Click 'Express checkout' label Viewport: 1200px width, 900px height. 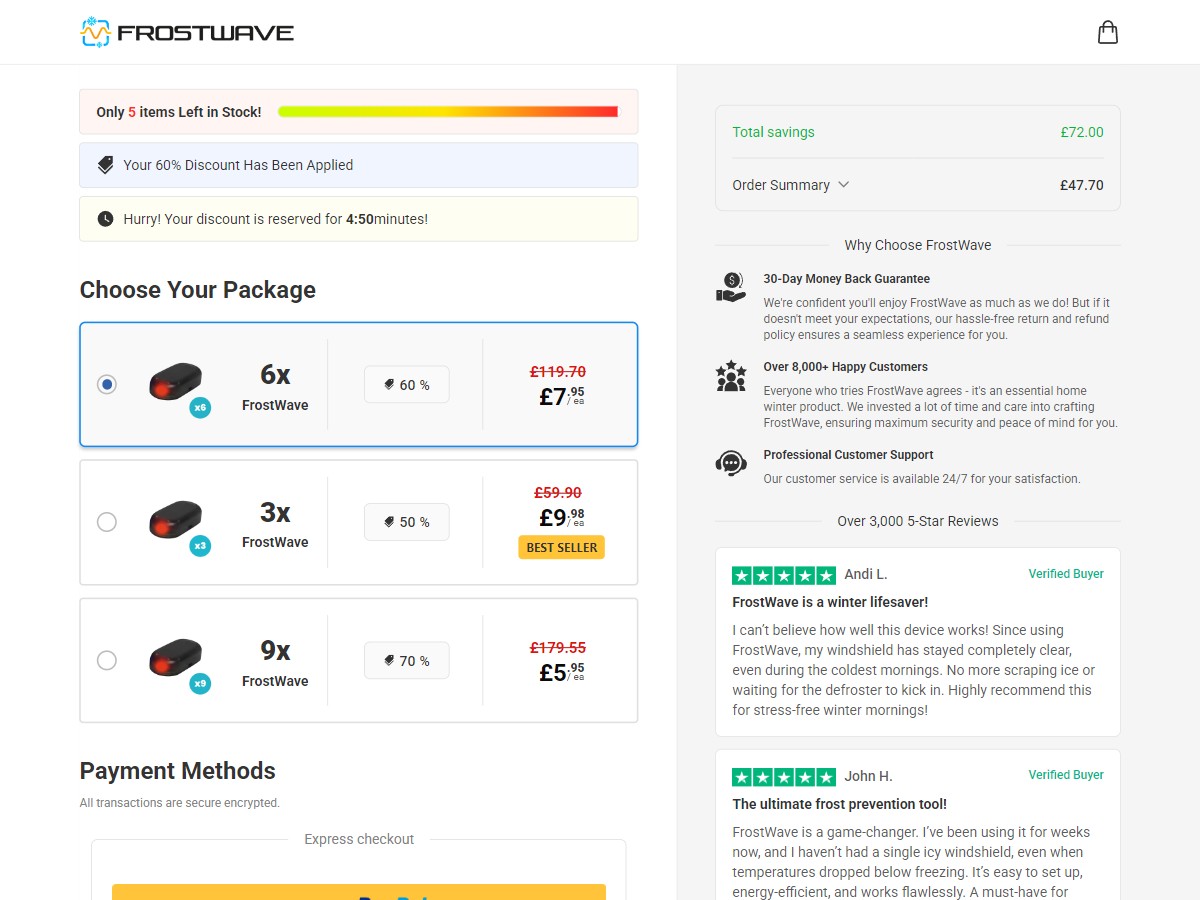pyautogui.click(x=359, y=839)
